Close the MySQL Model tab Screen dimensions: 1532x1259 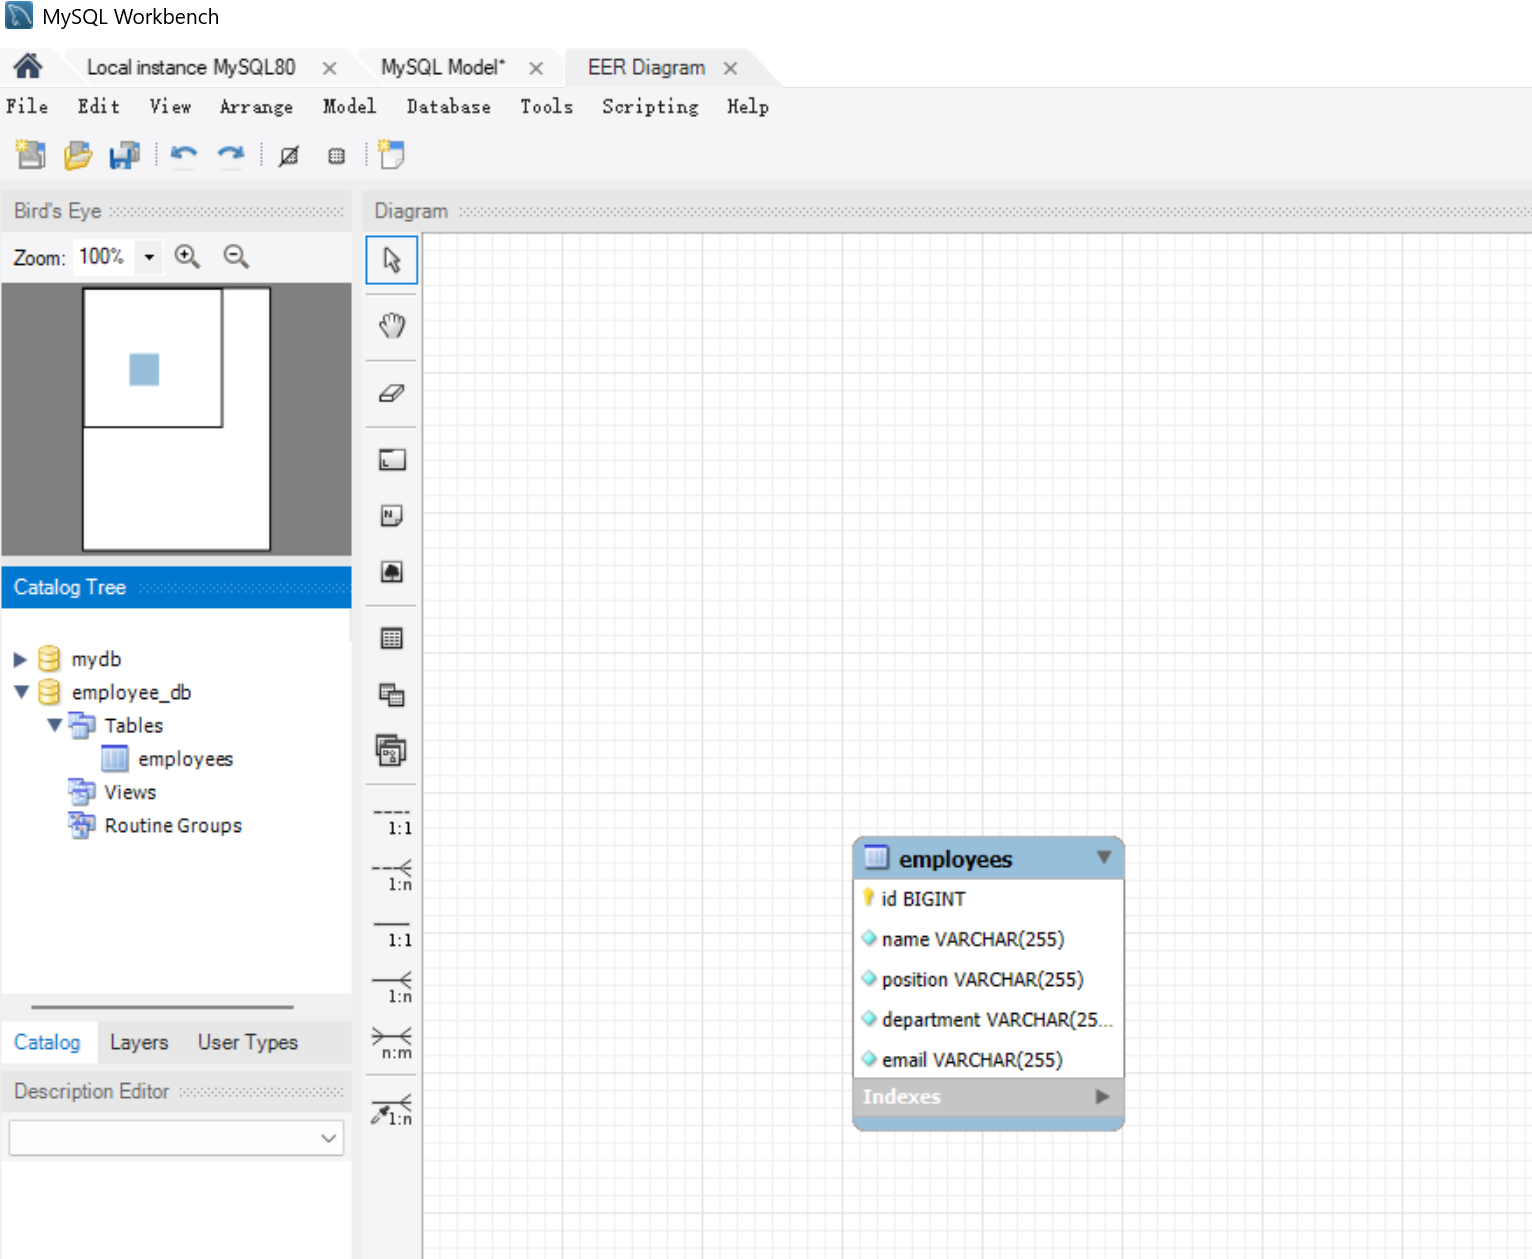[536, 68]
